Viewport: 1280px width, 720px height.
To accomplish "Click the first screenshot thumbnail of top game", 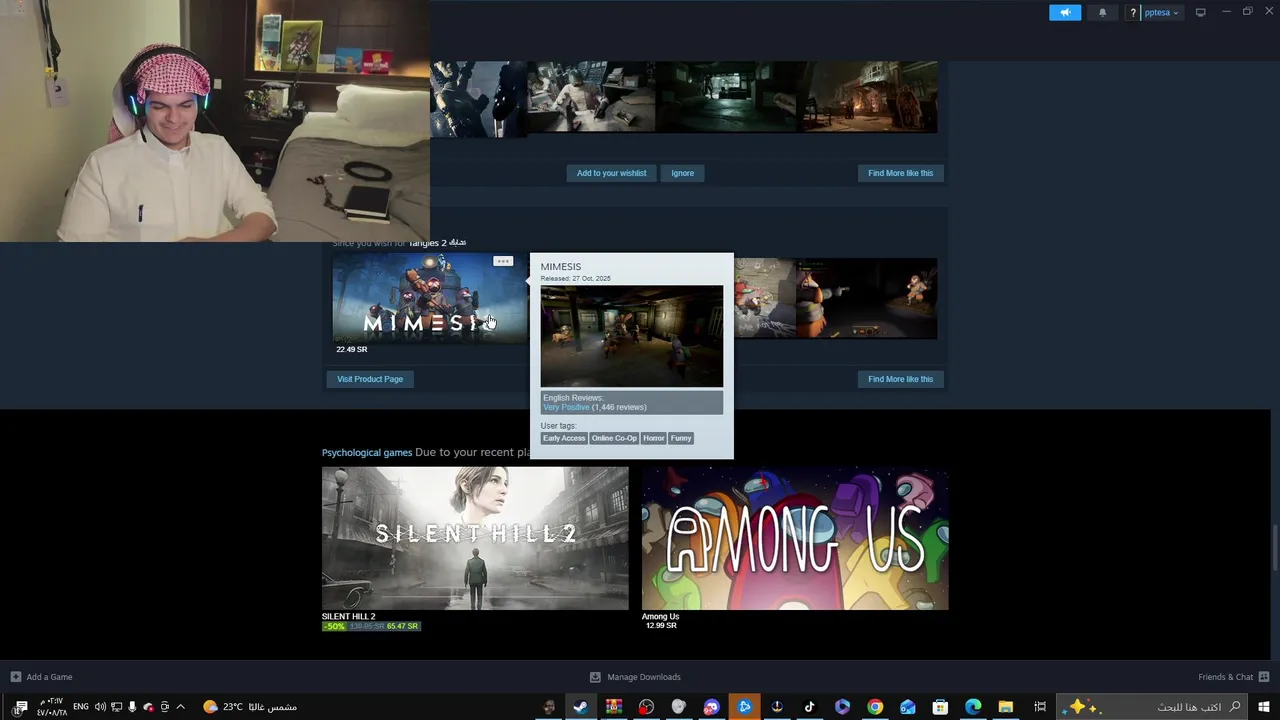I will pyautogui.click(x=478, y=97).
